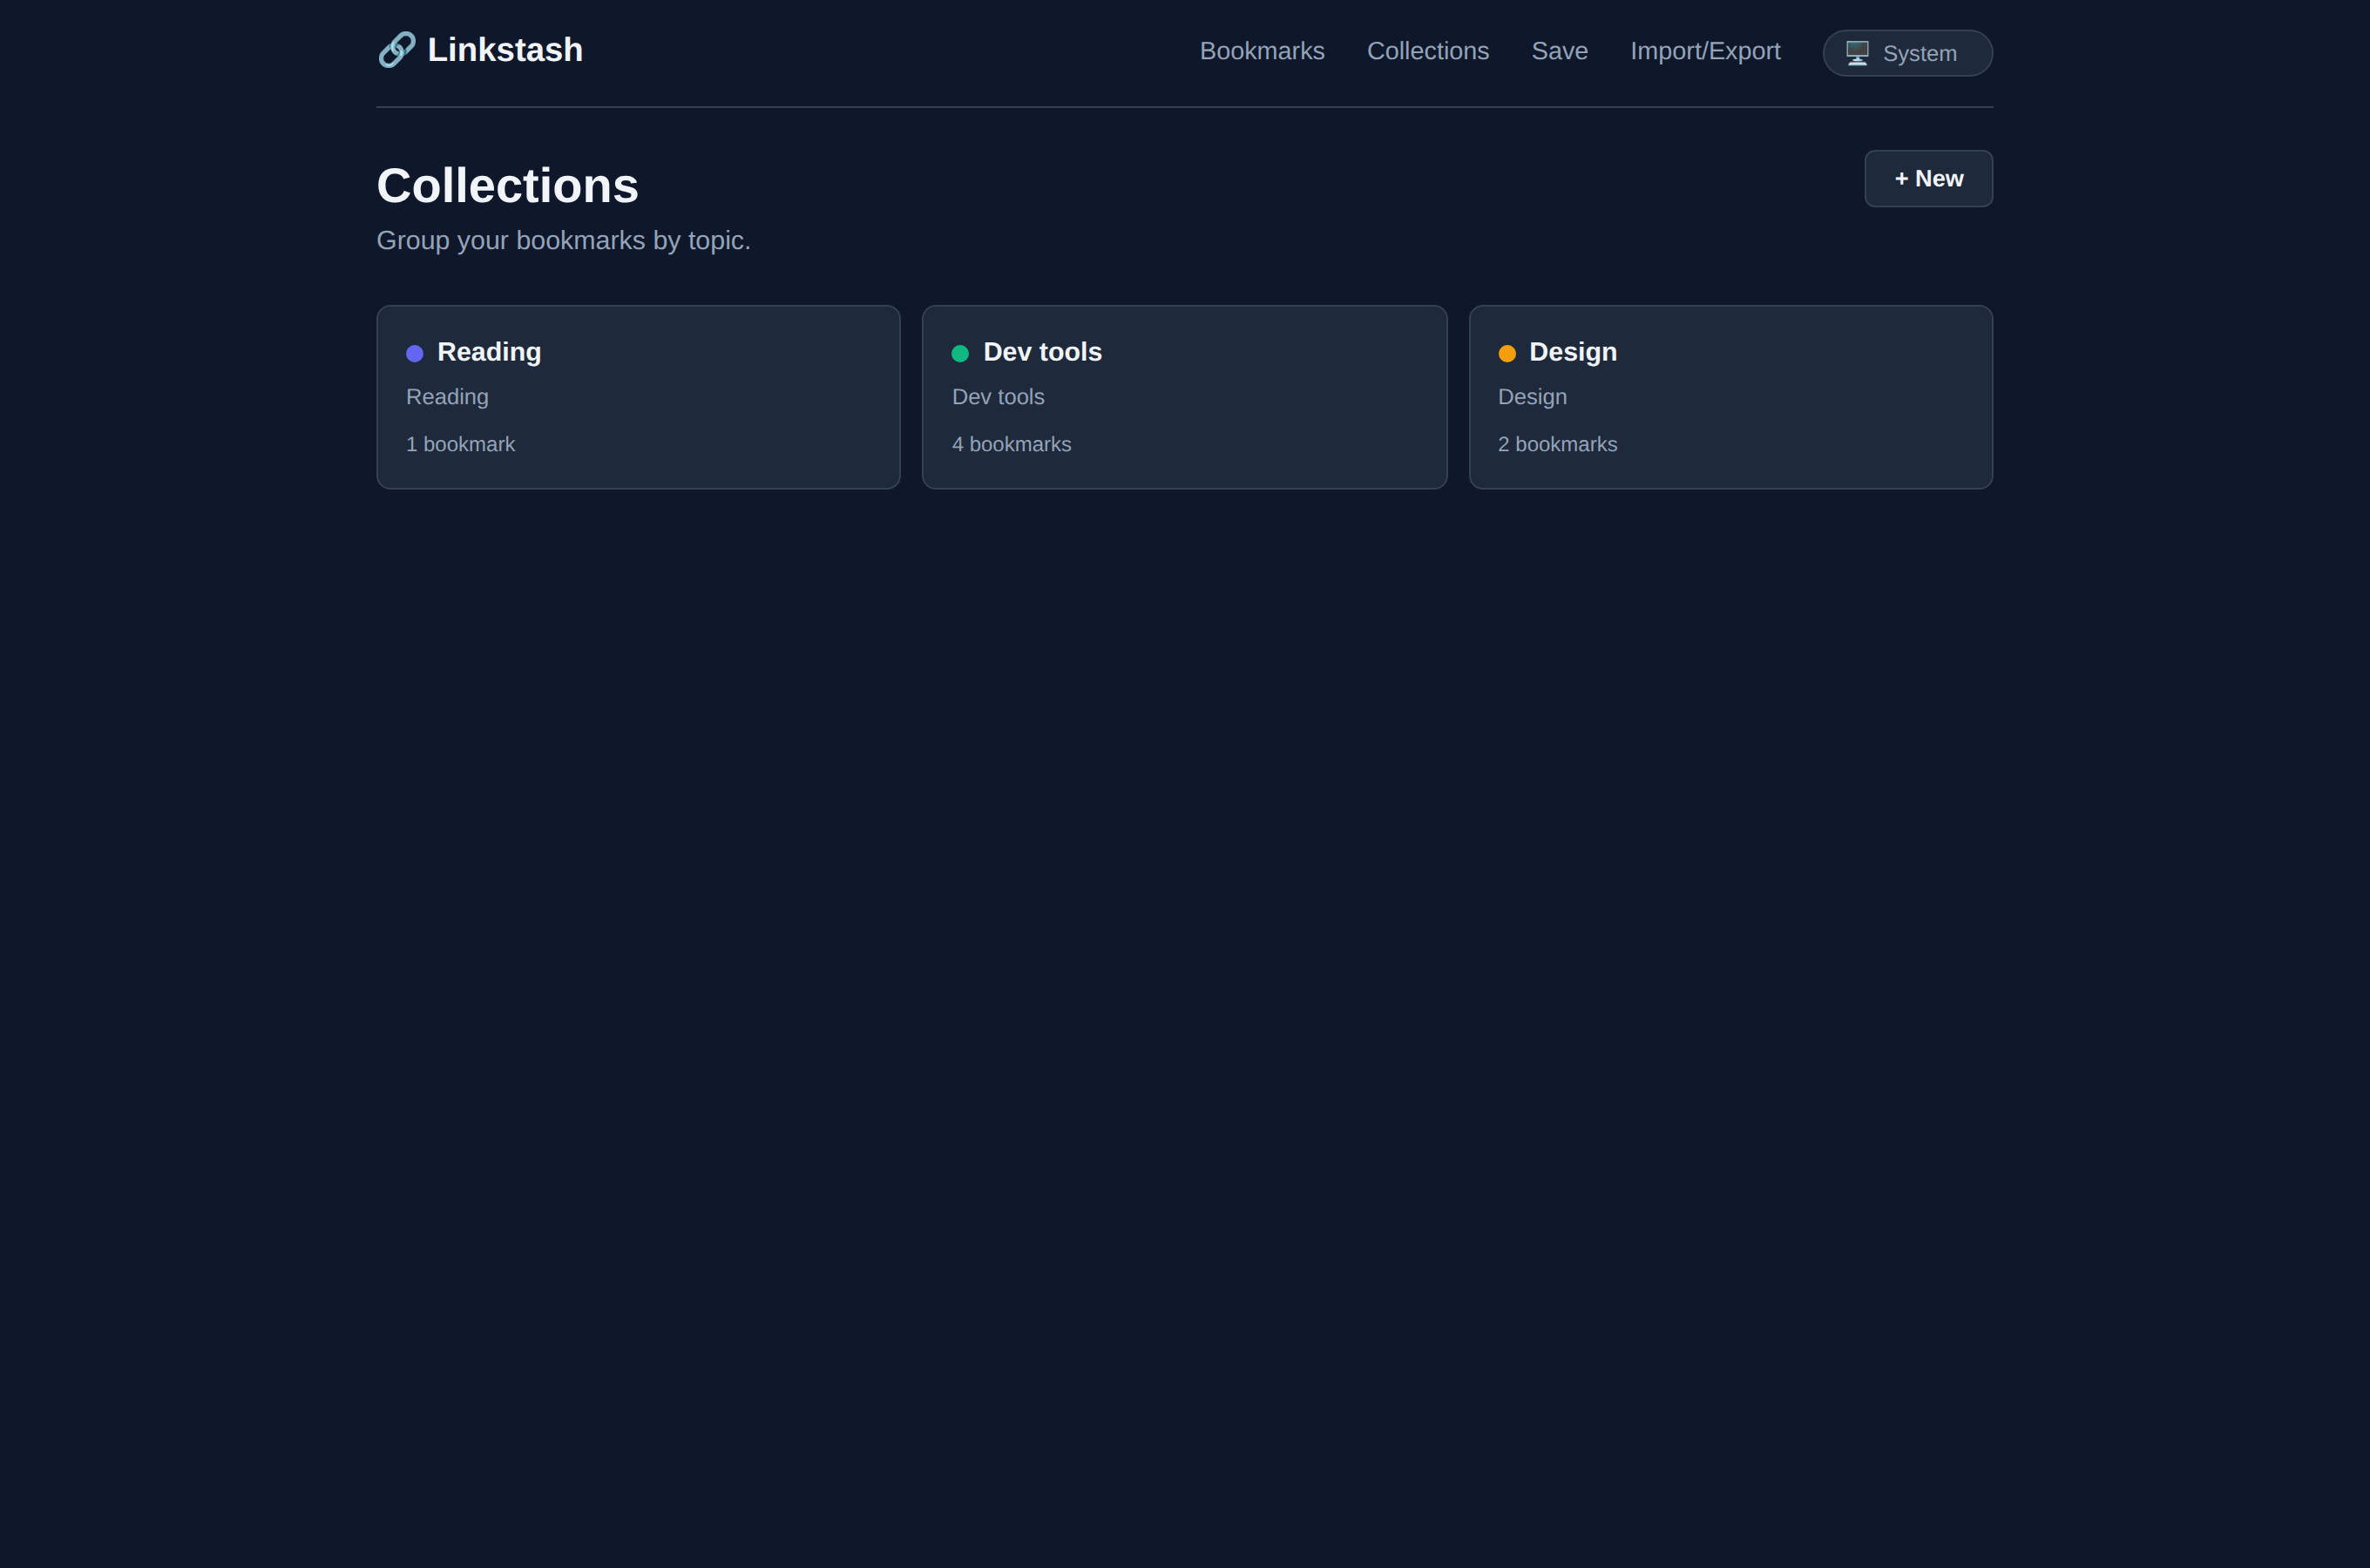The image size is (2370, 1568).
Task: Open the Reading collection card title
Action: pos(489,352)
